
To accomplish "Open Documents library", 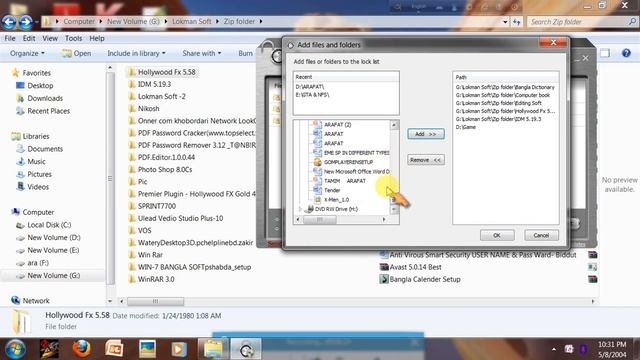I will tap(45, 149).
